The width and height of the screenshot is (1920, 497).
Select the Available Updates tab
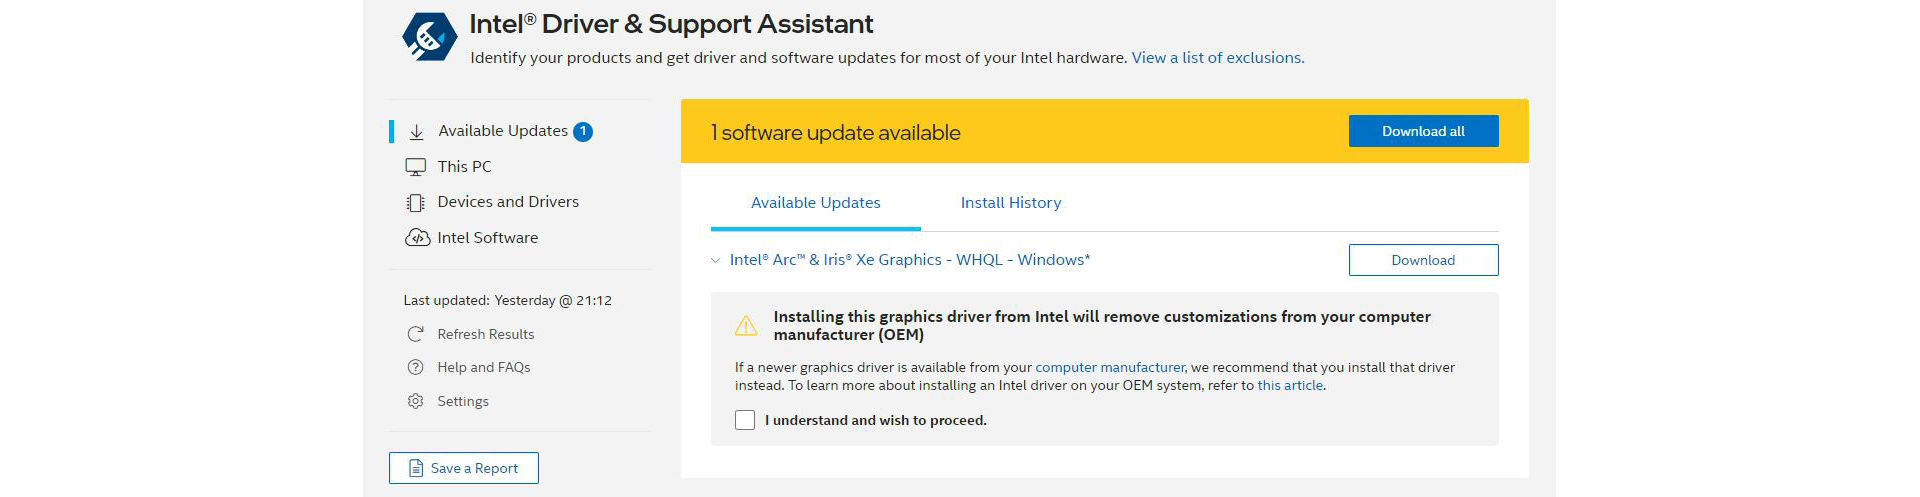pyautogui.click(x=815, y=203)
